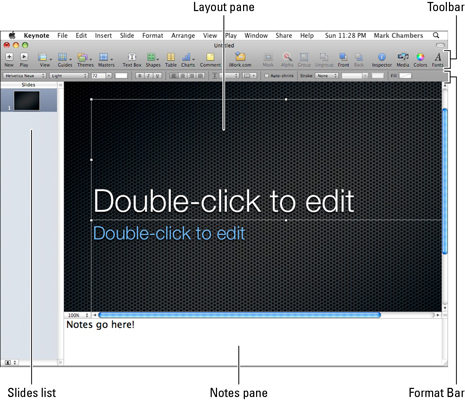Click the stroke color well
Viewport: 465px width, 400px height.
(x=378, y=76)
